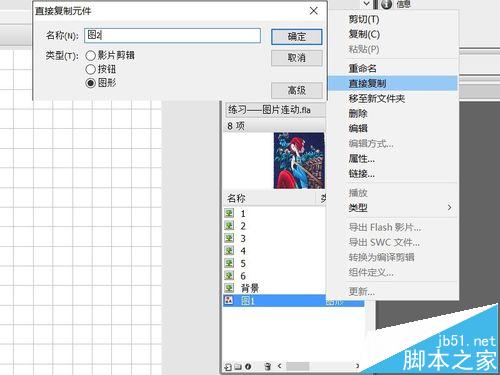The image size is (500, 375).
Task: Click the bitmap icon of 背景 item
Action: tap(229, 288)
